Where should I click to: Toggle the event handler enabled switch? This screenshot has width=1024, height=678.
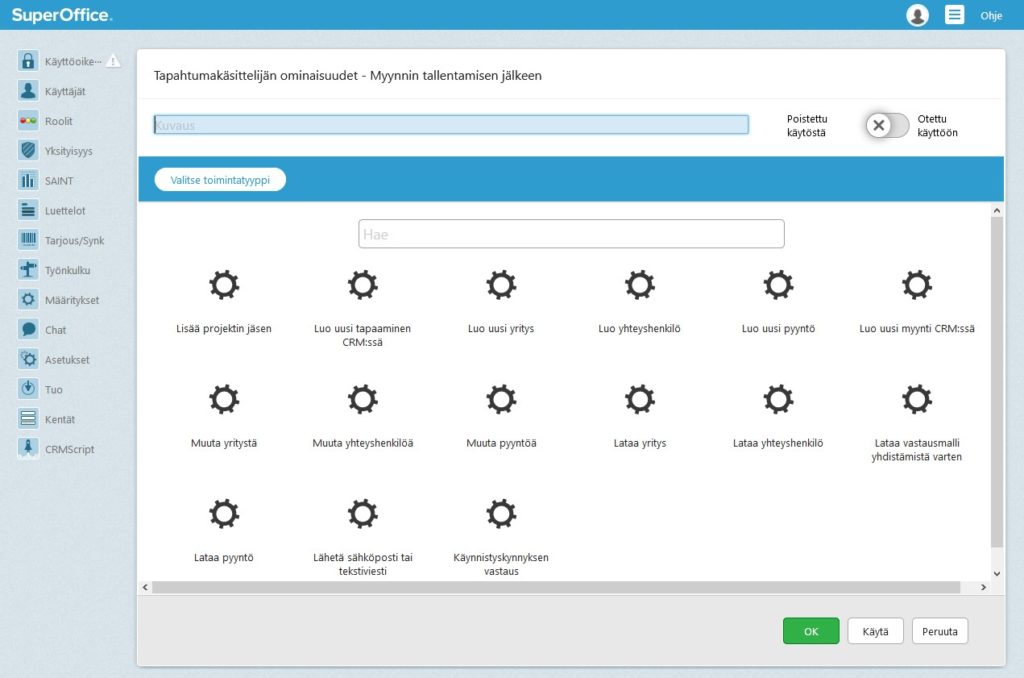pyautogui.click(x=887, y=125)
